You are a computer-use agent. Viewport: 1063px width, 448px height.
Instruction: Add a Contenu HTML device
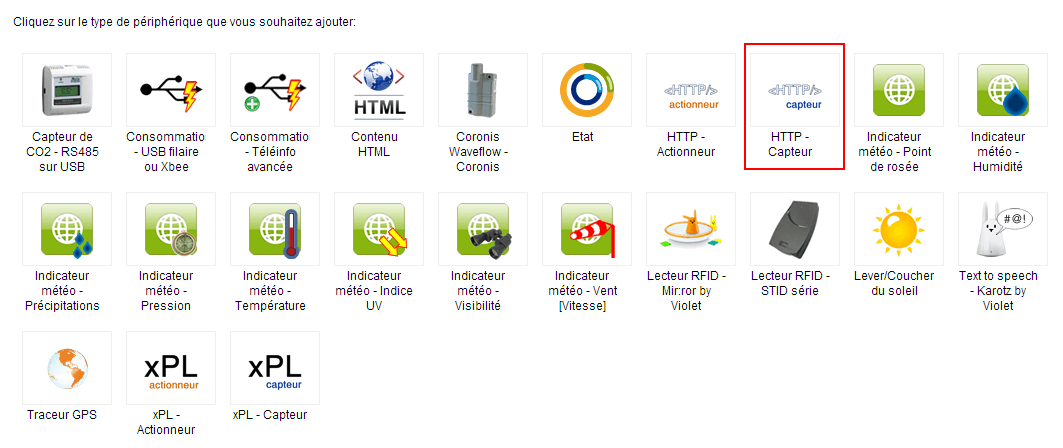pos(379,90)
